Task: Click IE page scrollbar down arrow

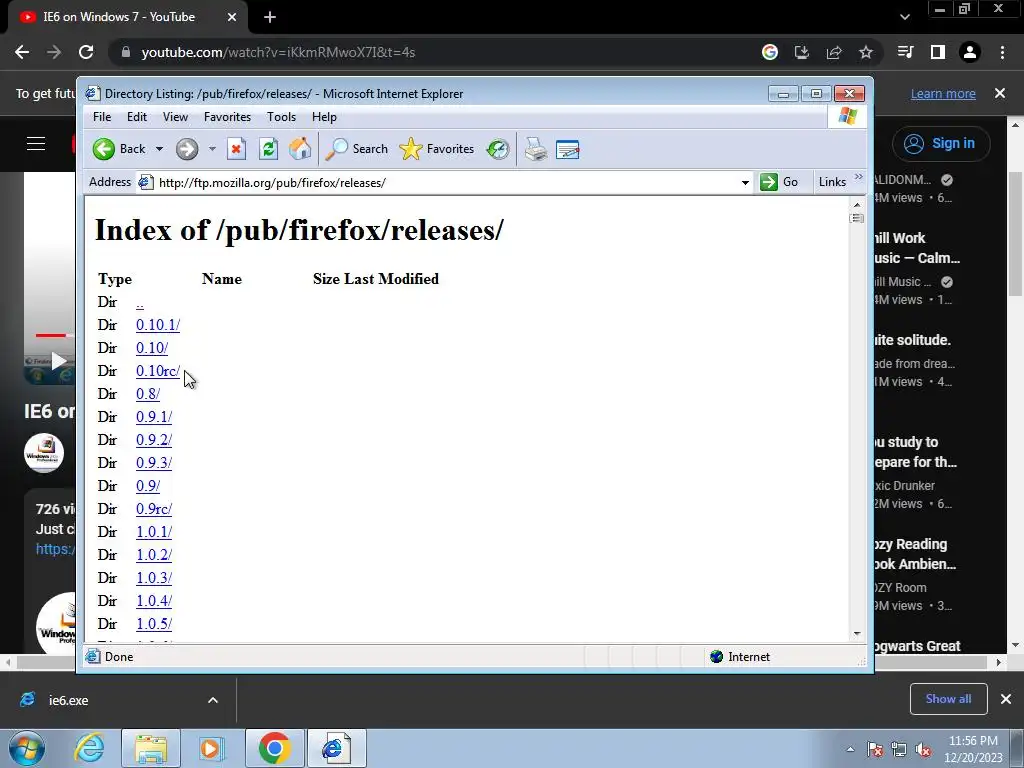Action: [857, 633]
